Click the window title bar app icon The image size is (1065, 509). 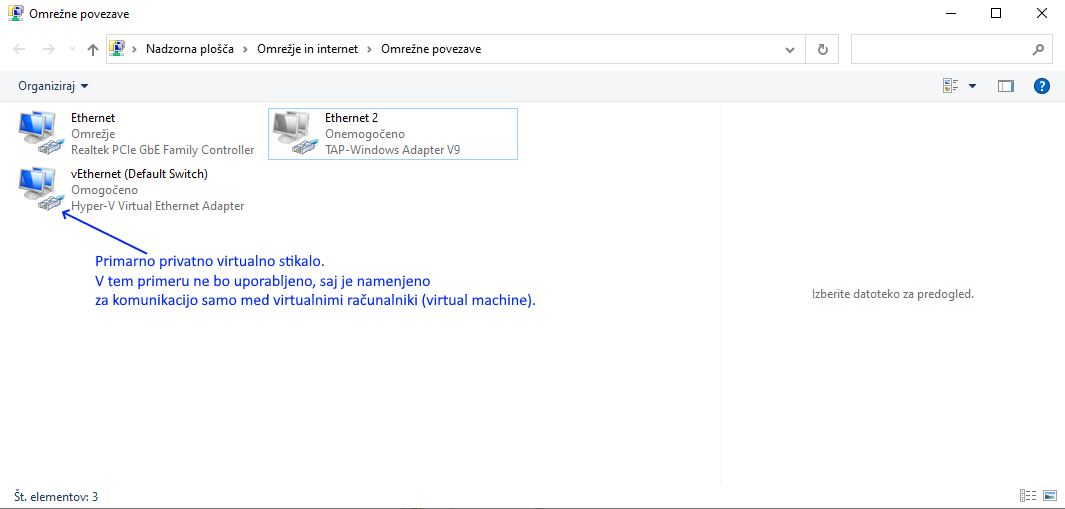[x=16, y=13]
